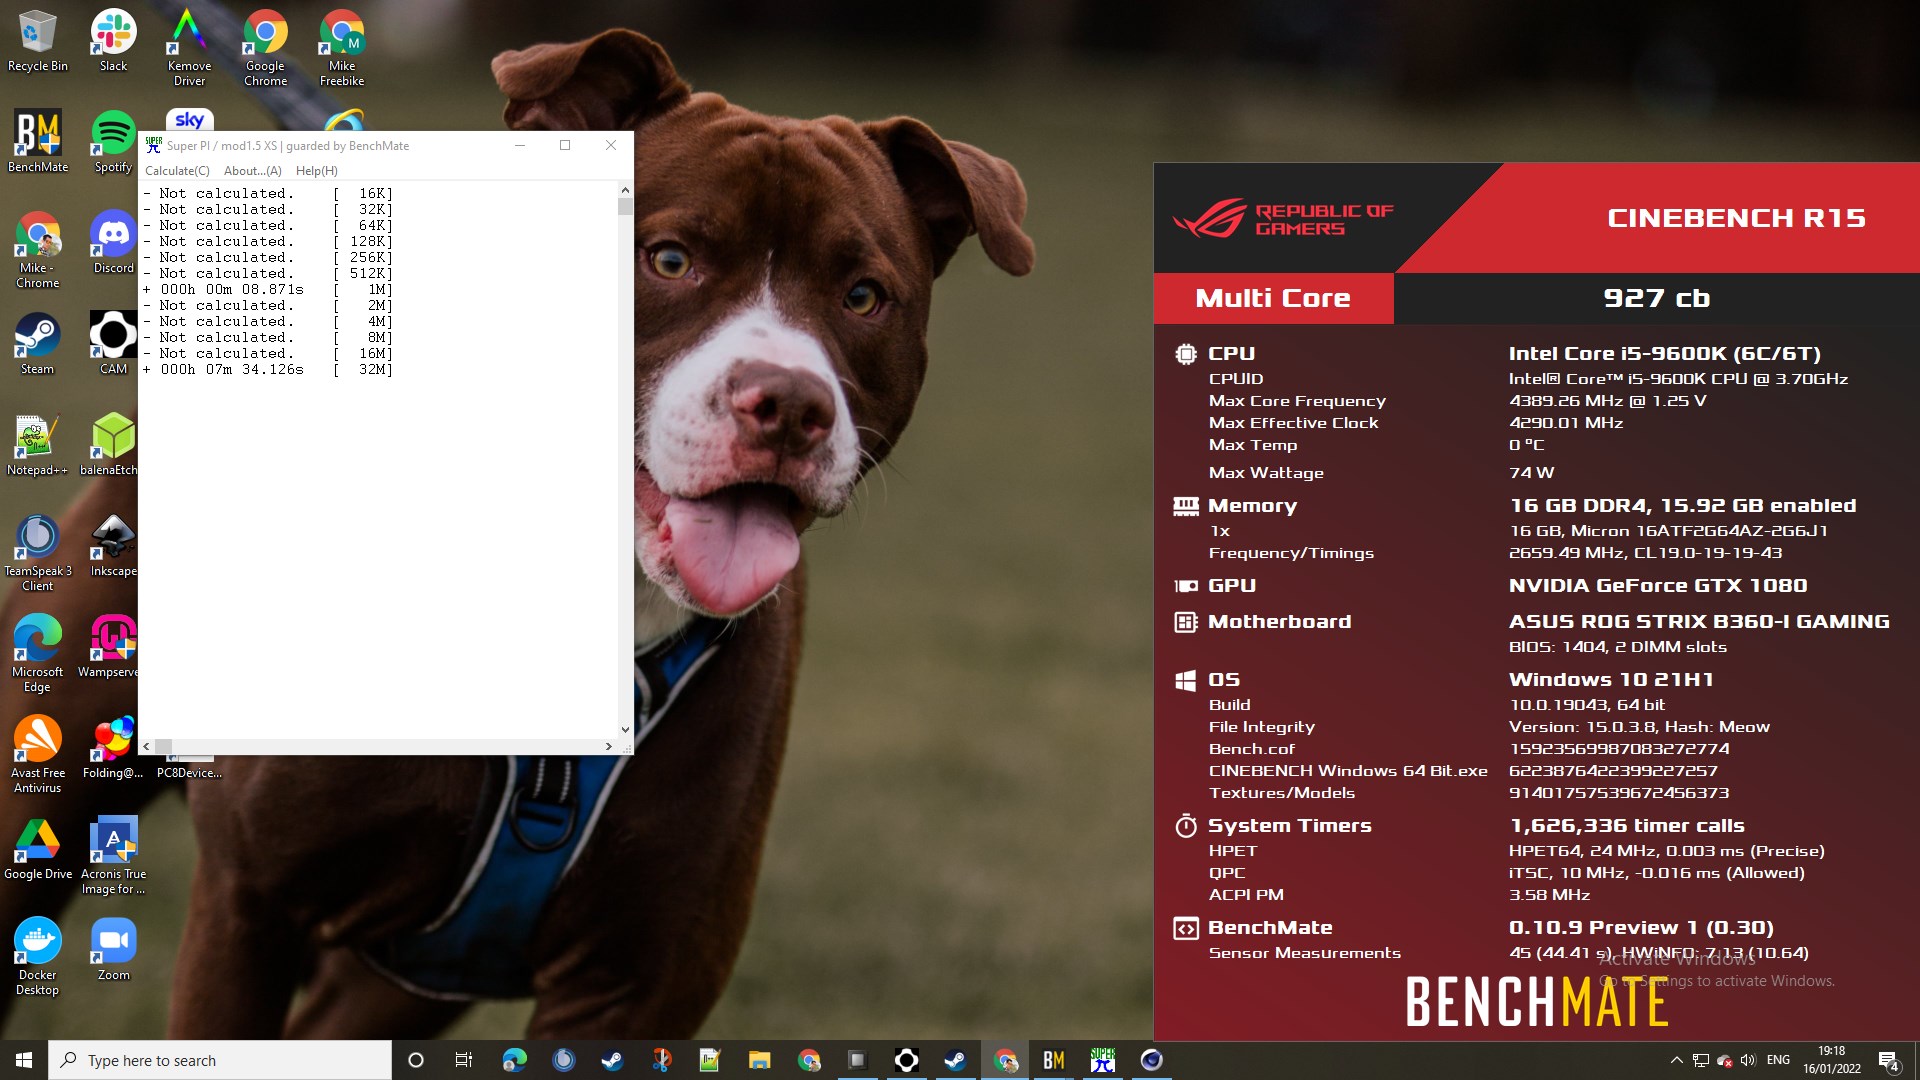Show hidden system tray icons
The width and height of the screenshot is (1920, 1080).
(1676, 1060)
